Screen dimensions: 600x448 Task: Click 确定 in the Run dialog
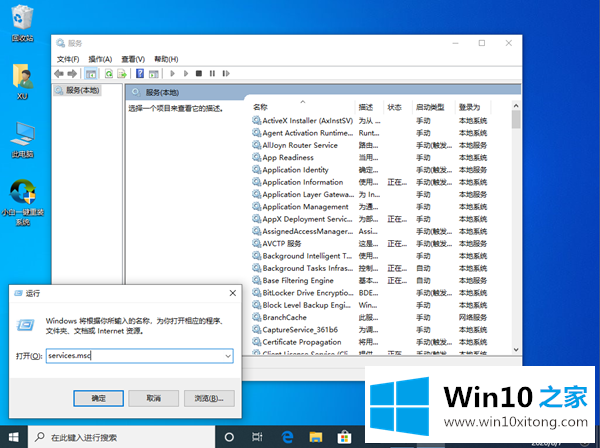[98, 398]
